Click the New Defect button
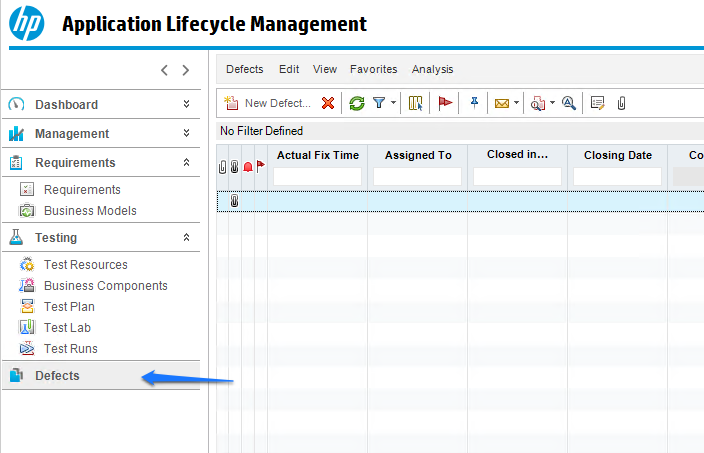This screenshot has height=453, width=704. point(267,103)
